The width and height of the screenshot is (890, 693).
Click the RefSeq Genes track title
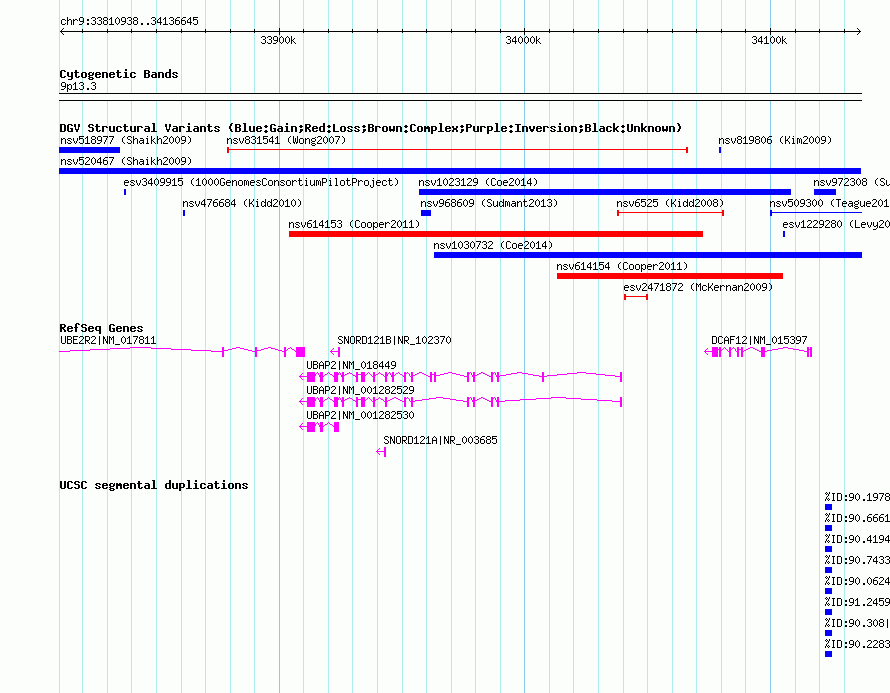[x=101, y=328]
